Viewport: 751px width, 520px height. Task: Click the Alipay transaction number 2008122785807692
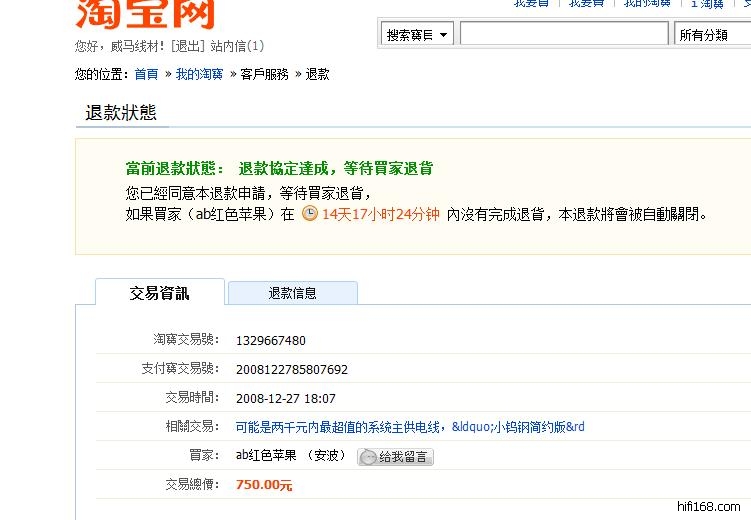291,369
